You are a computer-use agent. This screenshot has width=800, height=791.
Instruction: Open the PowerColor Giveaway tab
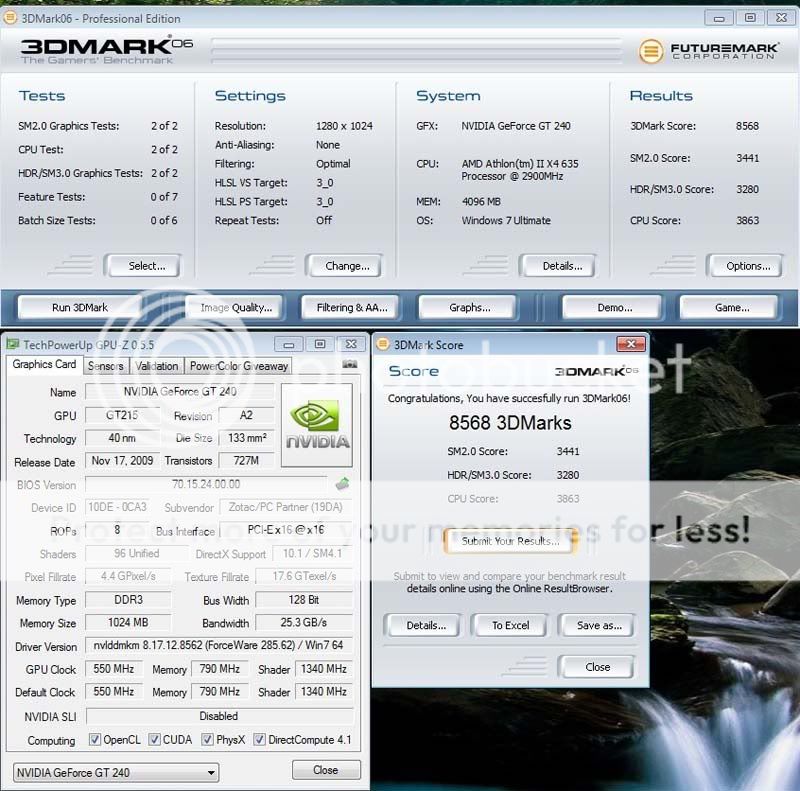239,366
